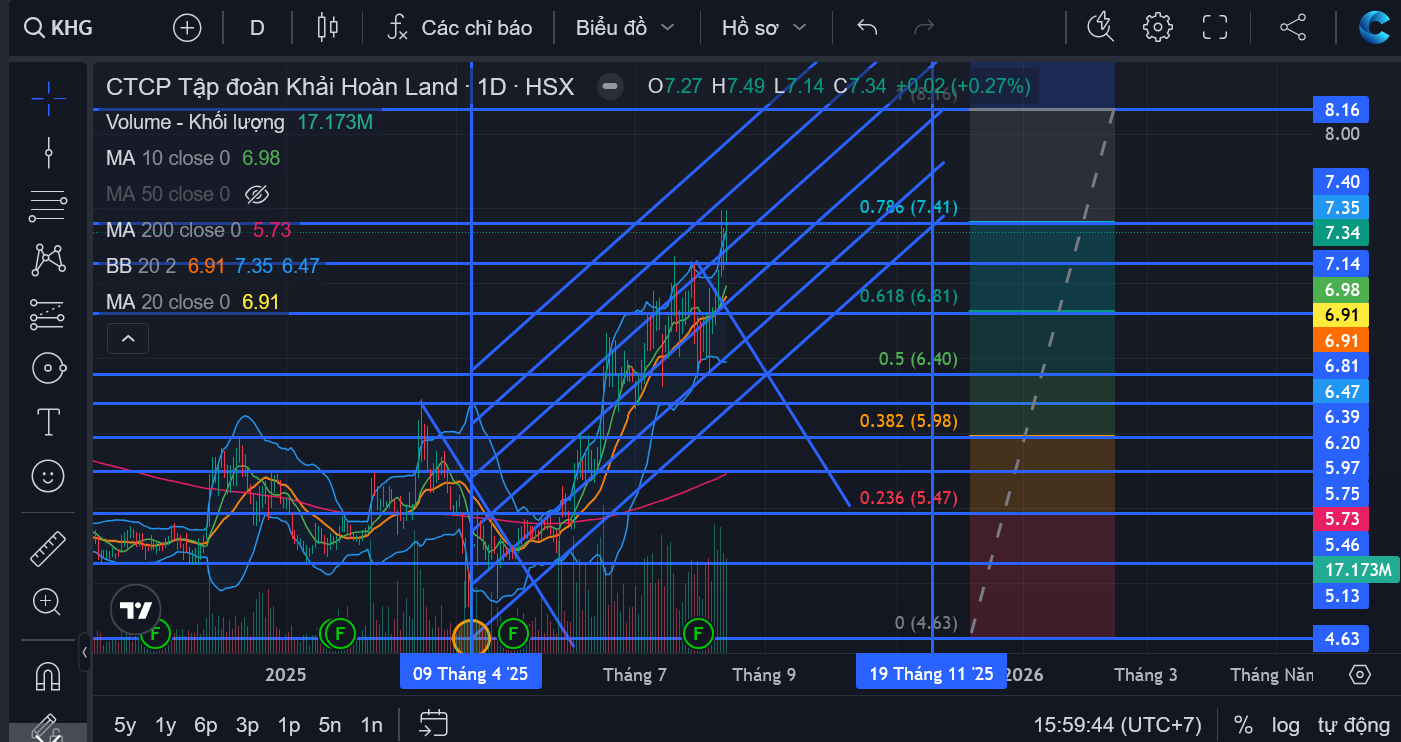
Task: Open quick search with lightning magnifier icon
Action: (x=1100, y=27)
